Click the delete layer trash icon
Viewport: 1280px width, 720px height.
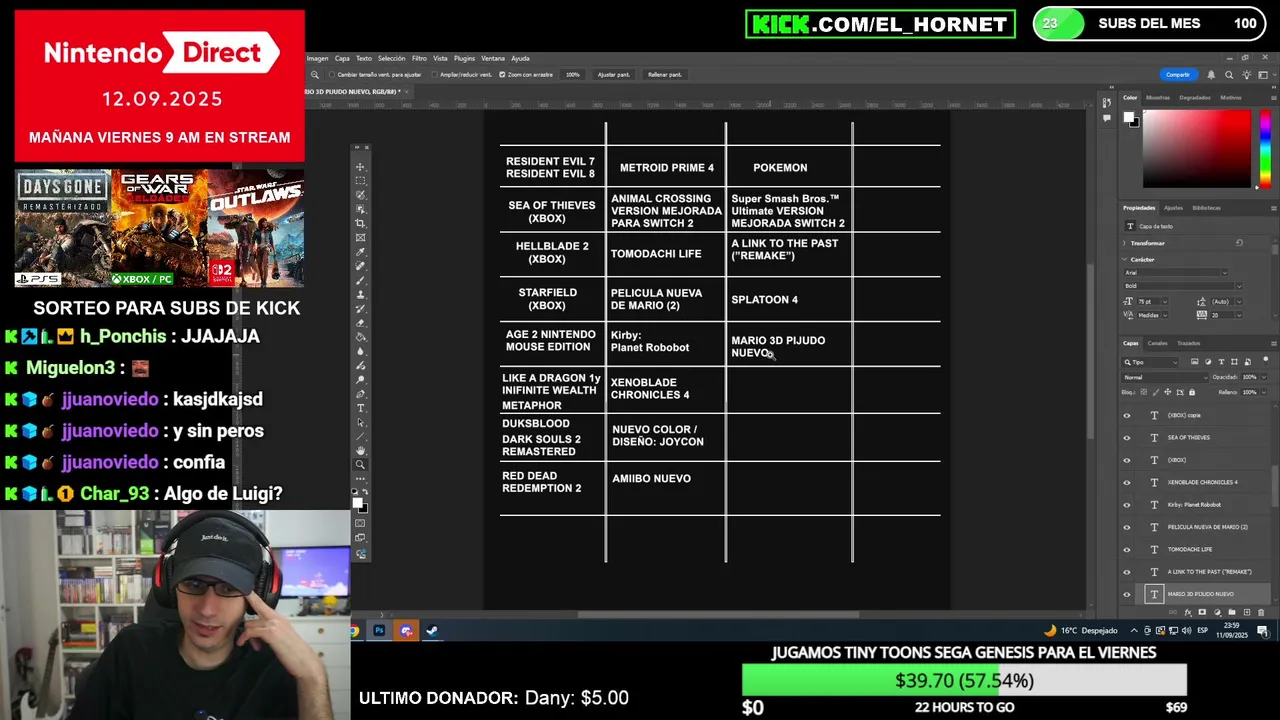(x=1261, y=612)
